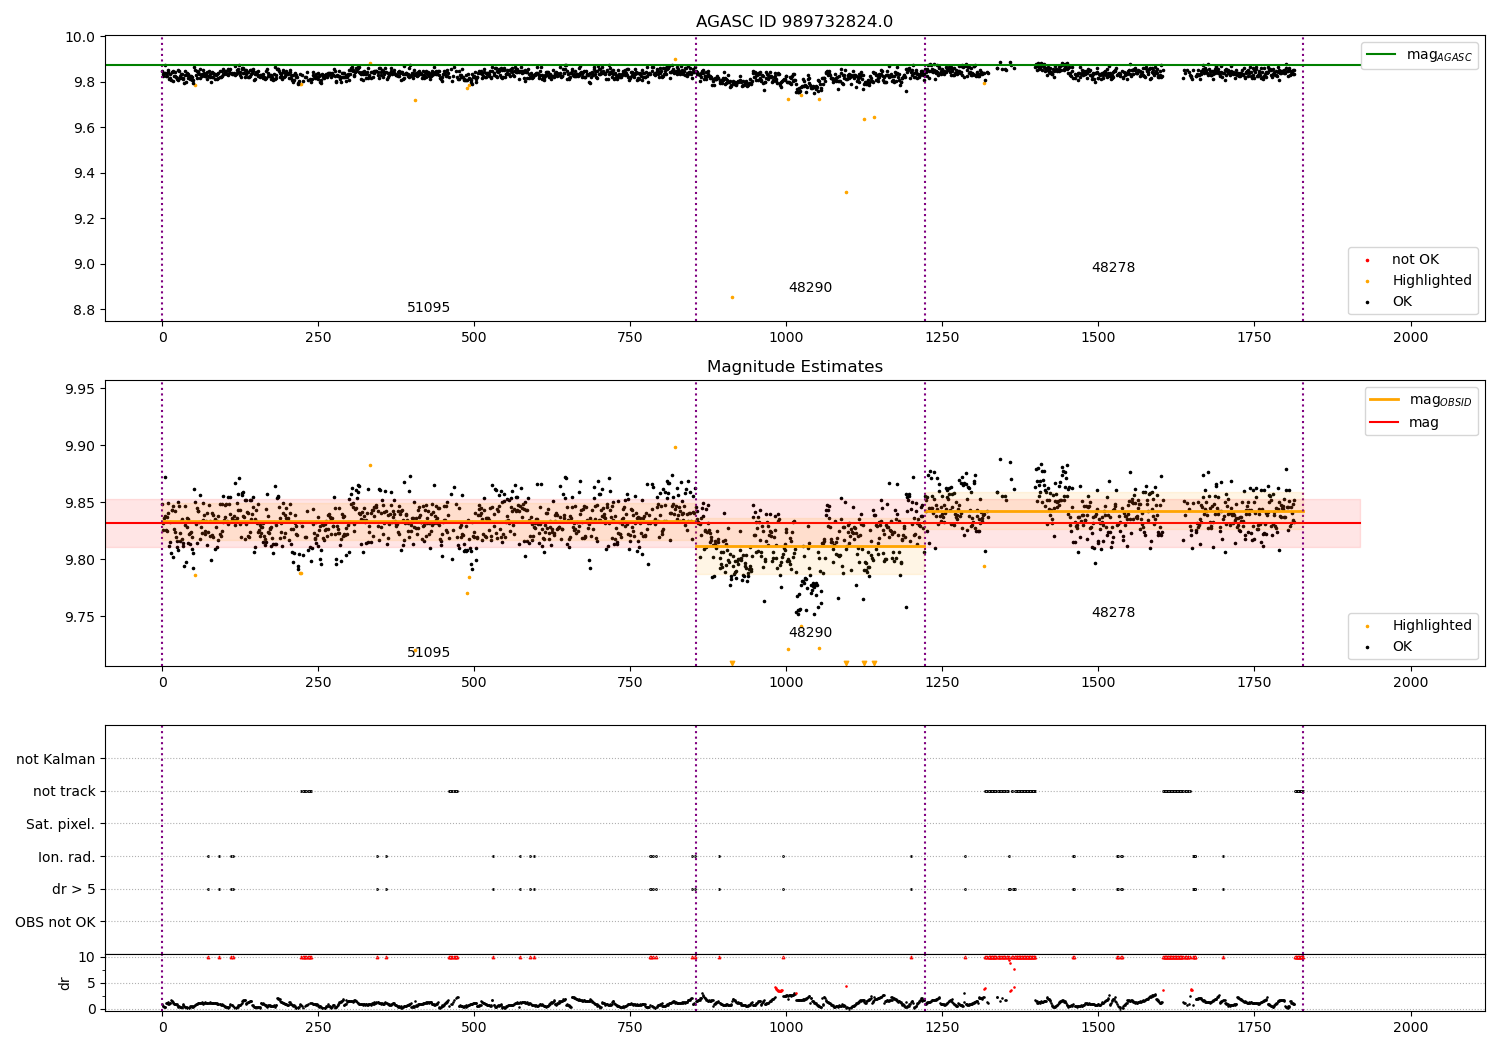Click the 'not Kalman' row label
The height and width of the screenshot is (1050, 1500).
[56, 760]
